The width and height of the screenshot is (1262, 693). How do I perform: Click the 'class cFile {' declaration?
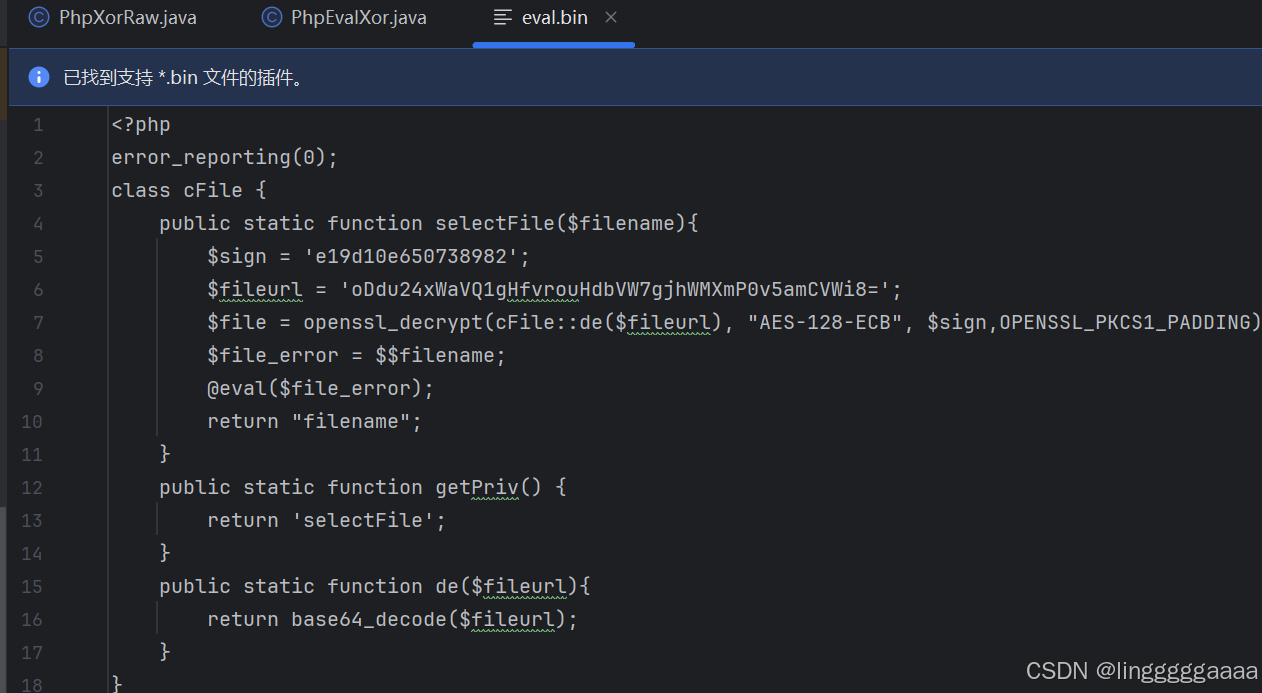pos(189,191)
